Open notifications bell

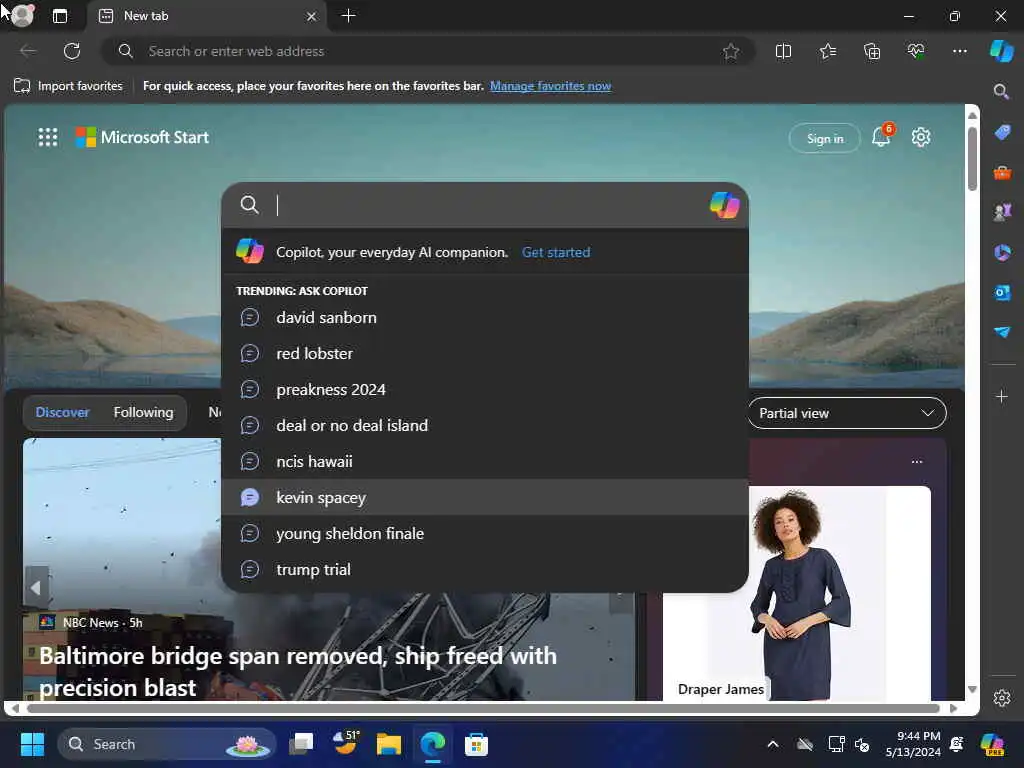coord(881,136)
